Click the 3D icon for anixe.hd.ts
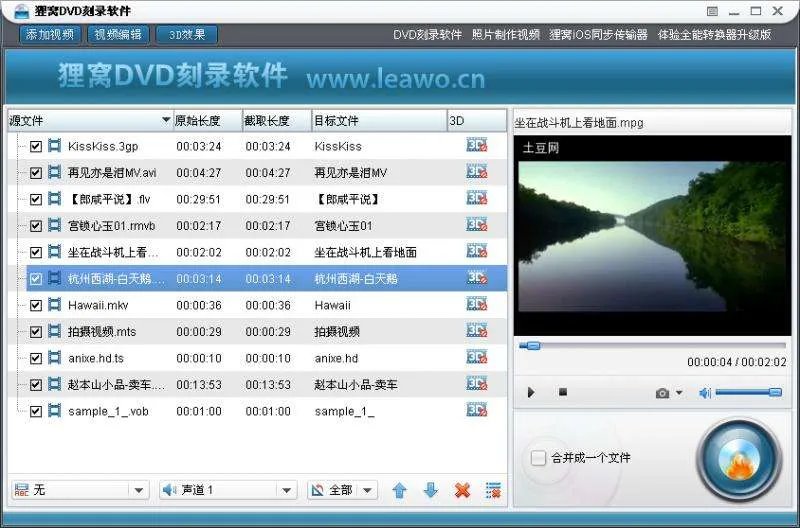 477,357
